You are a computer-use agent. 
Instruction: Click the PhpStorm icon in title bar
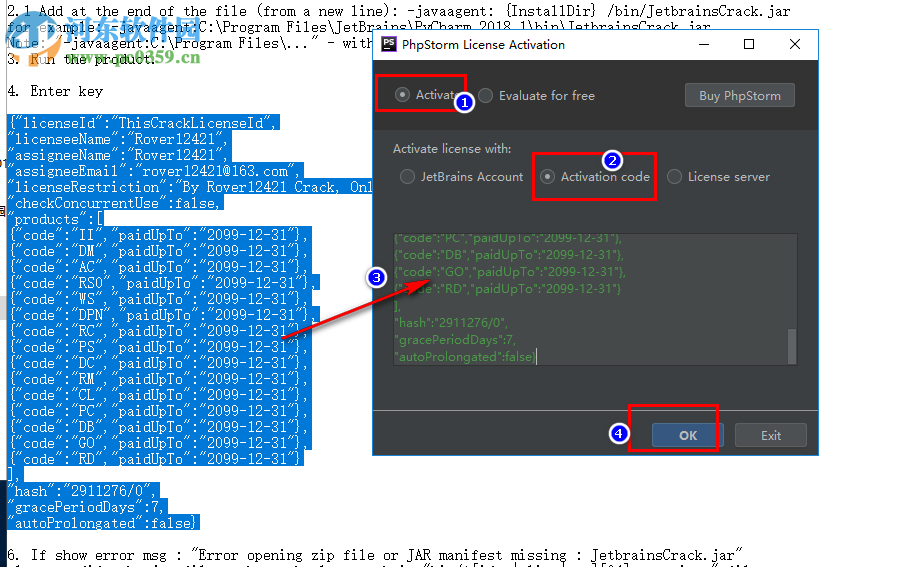tap(388, 44)
